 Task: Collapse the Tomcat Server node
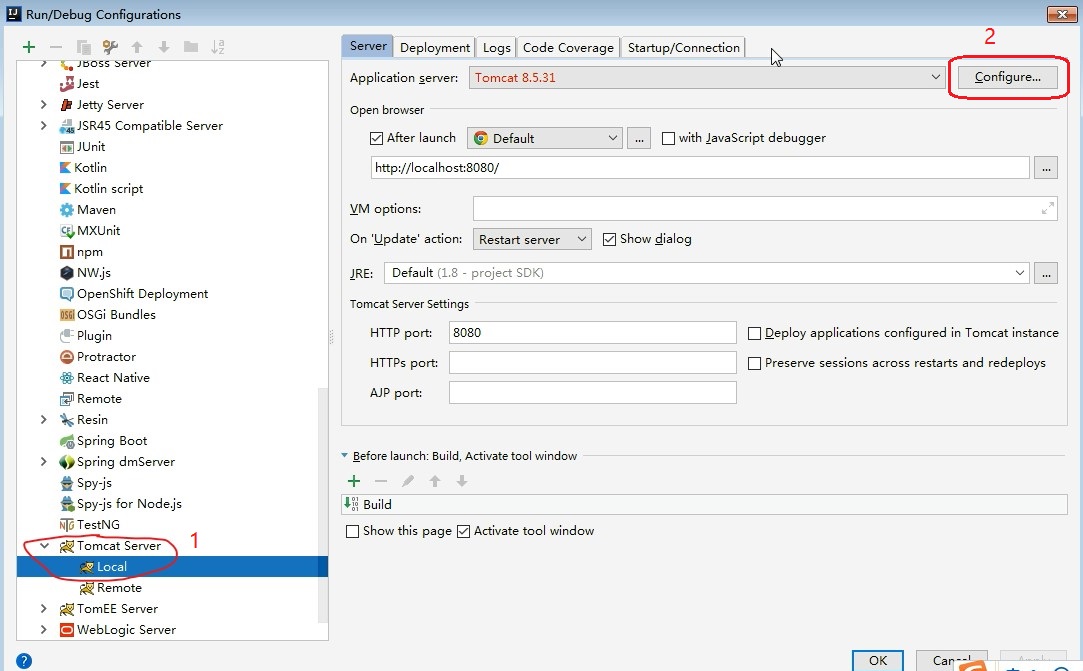(x=44, y=545)
